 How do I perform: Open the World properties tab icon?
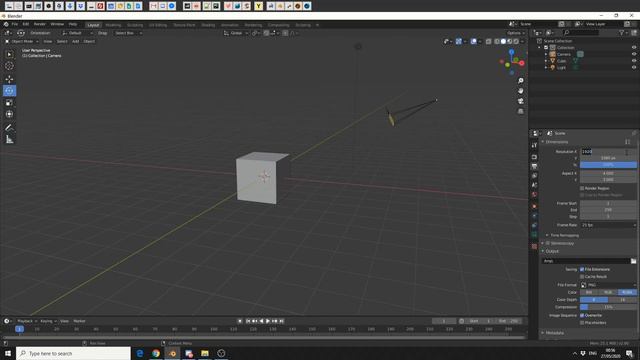pyautogui.click(x=534, y=195)
